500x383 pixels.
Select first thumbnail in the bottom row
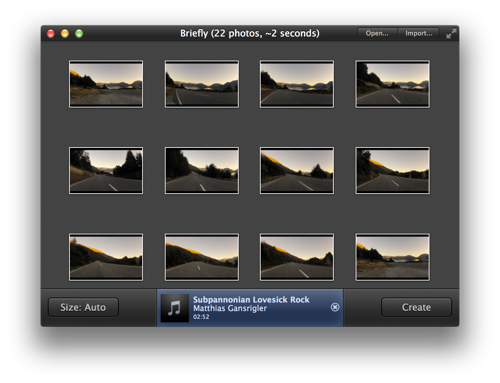(x=106, y=257)
